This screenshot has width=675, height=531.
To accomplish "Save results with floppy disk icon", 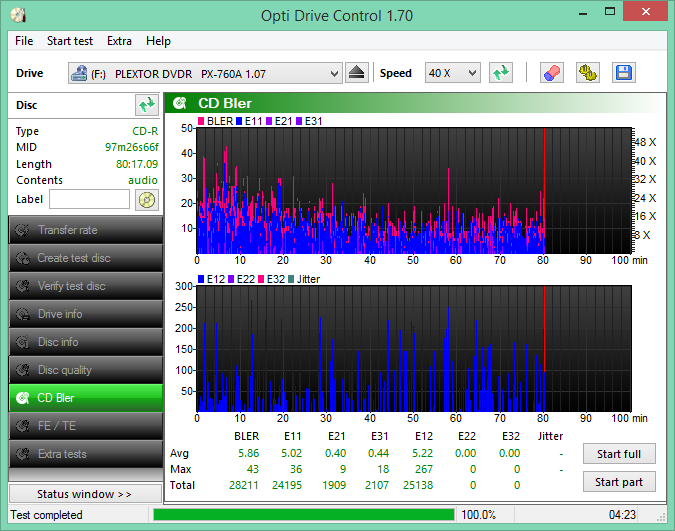I will (x=623, y=73).
